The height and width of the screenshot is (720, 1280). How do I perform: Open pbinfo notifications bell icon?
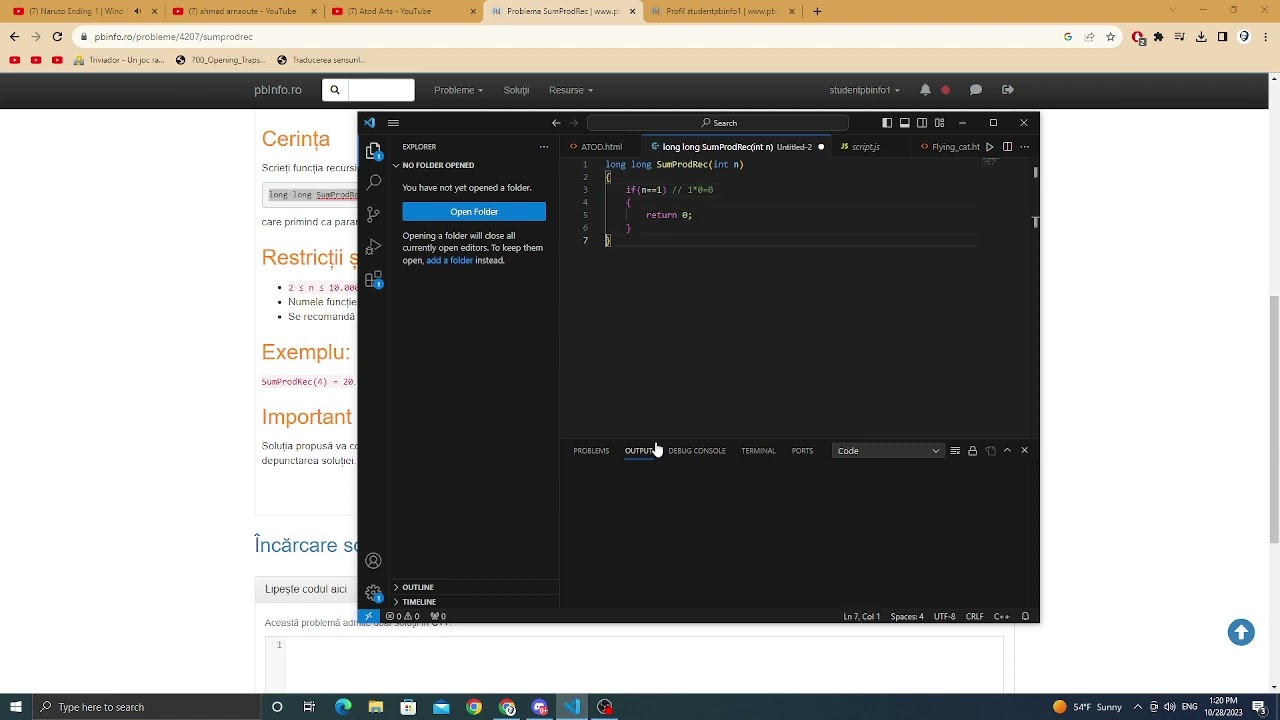click(925, 90)
